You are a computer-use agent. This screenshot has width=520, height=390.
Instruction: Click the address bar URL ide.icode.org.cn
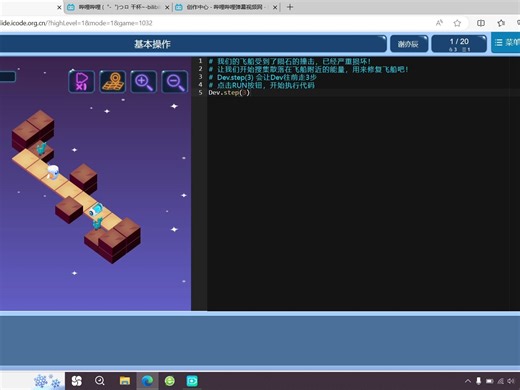(x=77, y=23)
